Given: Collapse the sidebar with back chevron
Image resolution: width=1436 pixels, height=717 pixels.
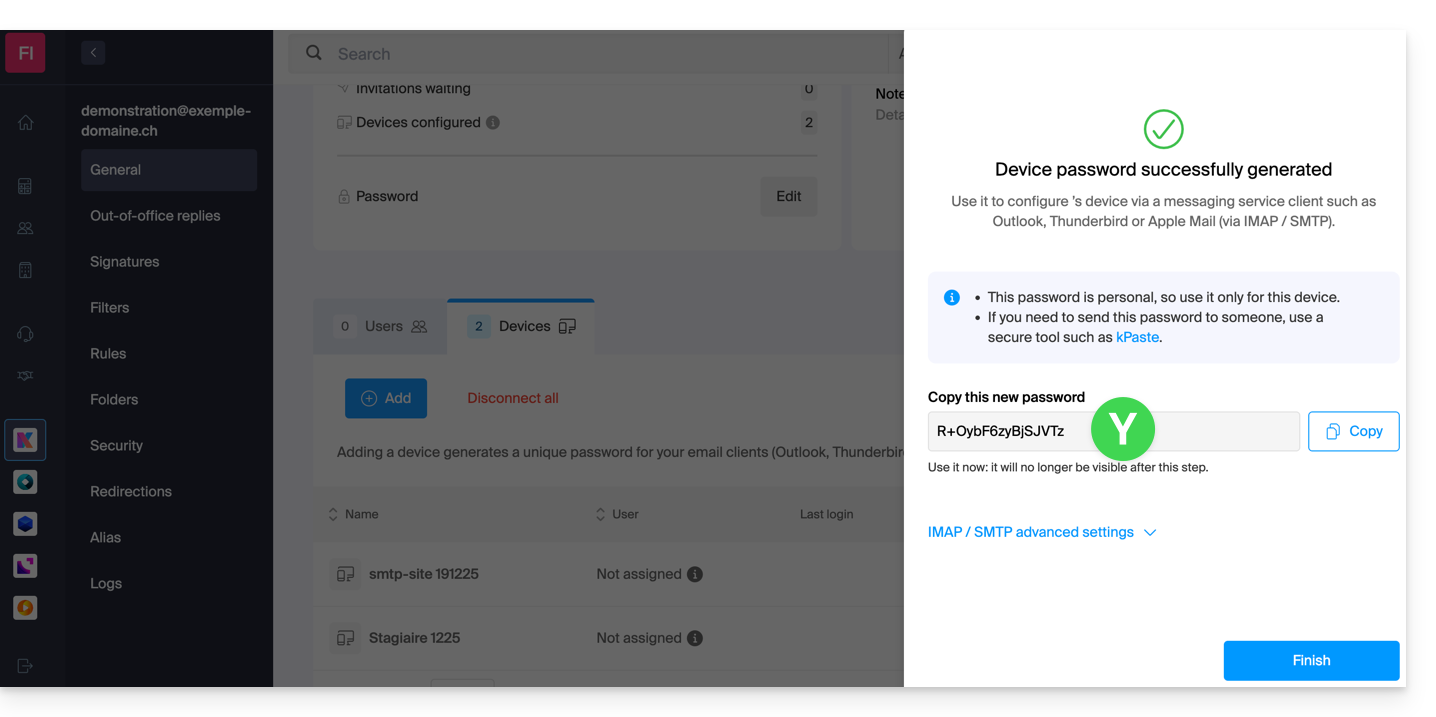Looking at the screenshot, I should click(x=93, y=53).
